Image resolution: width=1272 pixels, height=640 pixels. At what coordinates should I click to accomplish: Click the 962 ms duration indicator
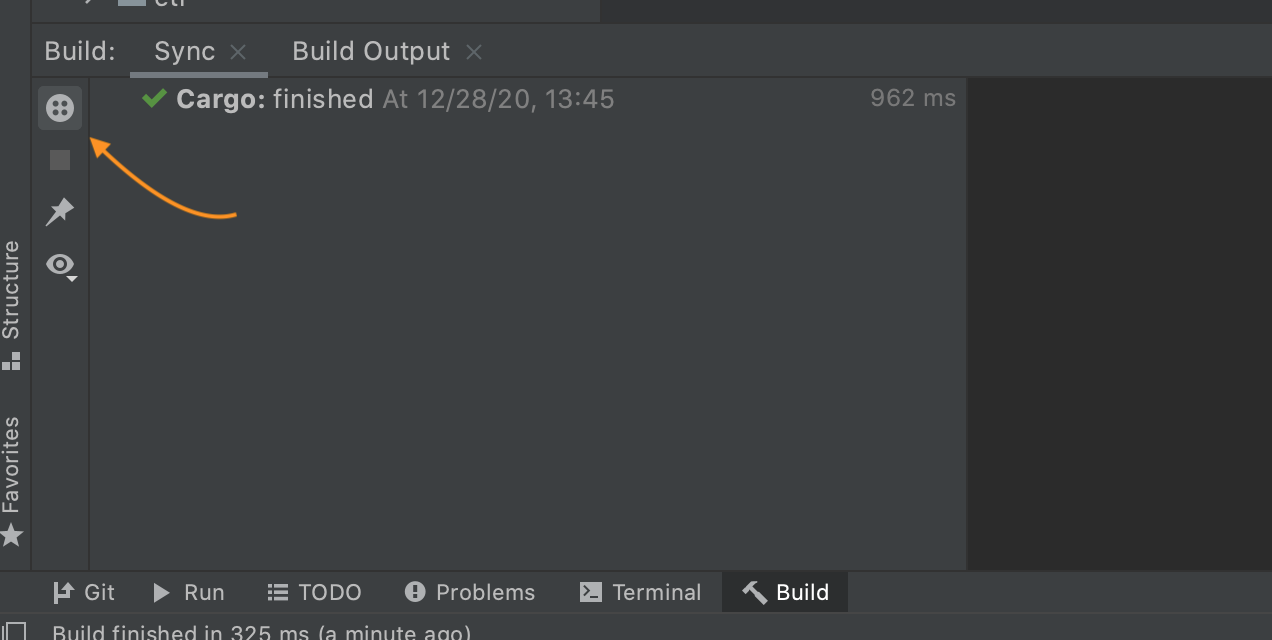pos(912,98)
